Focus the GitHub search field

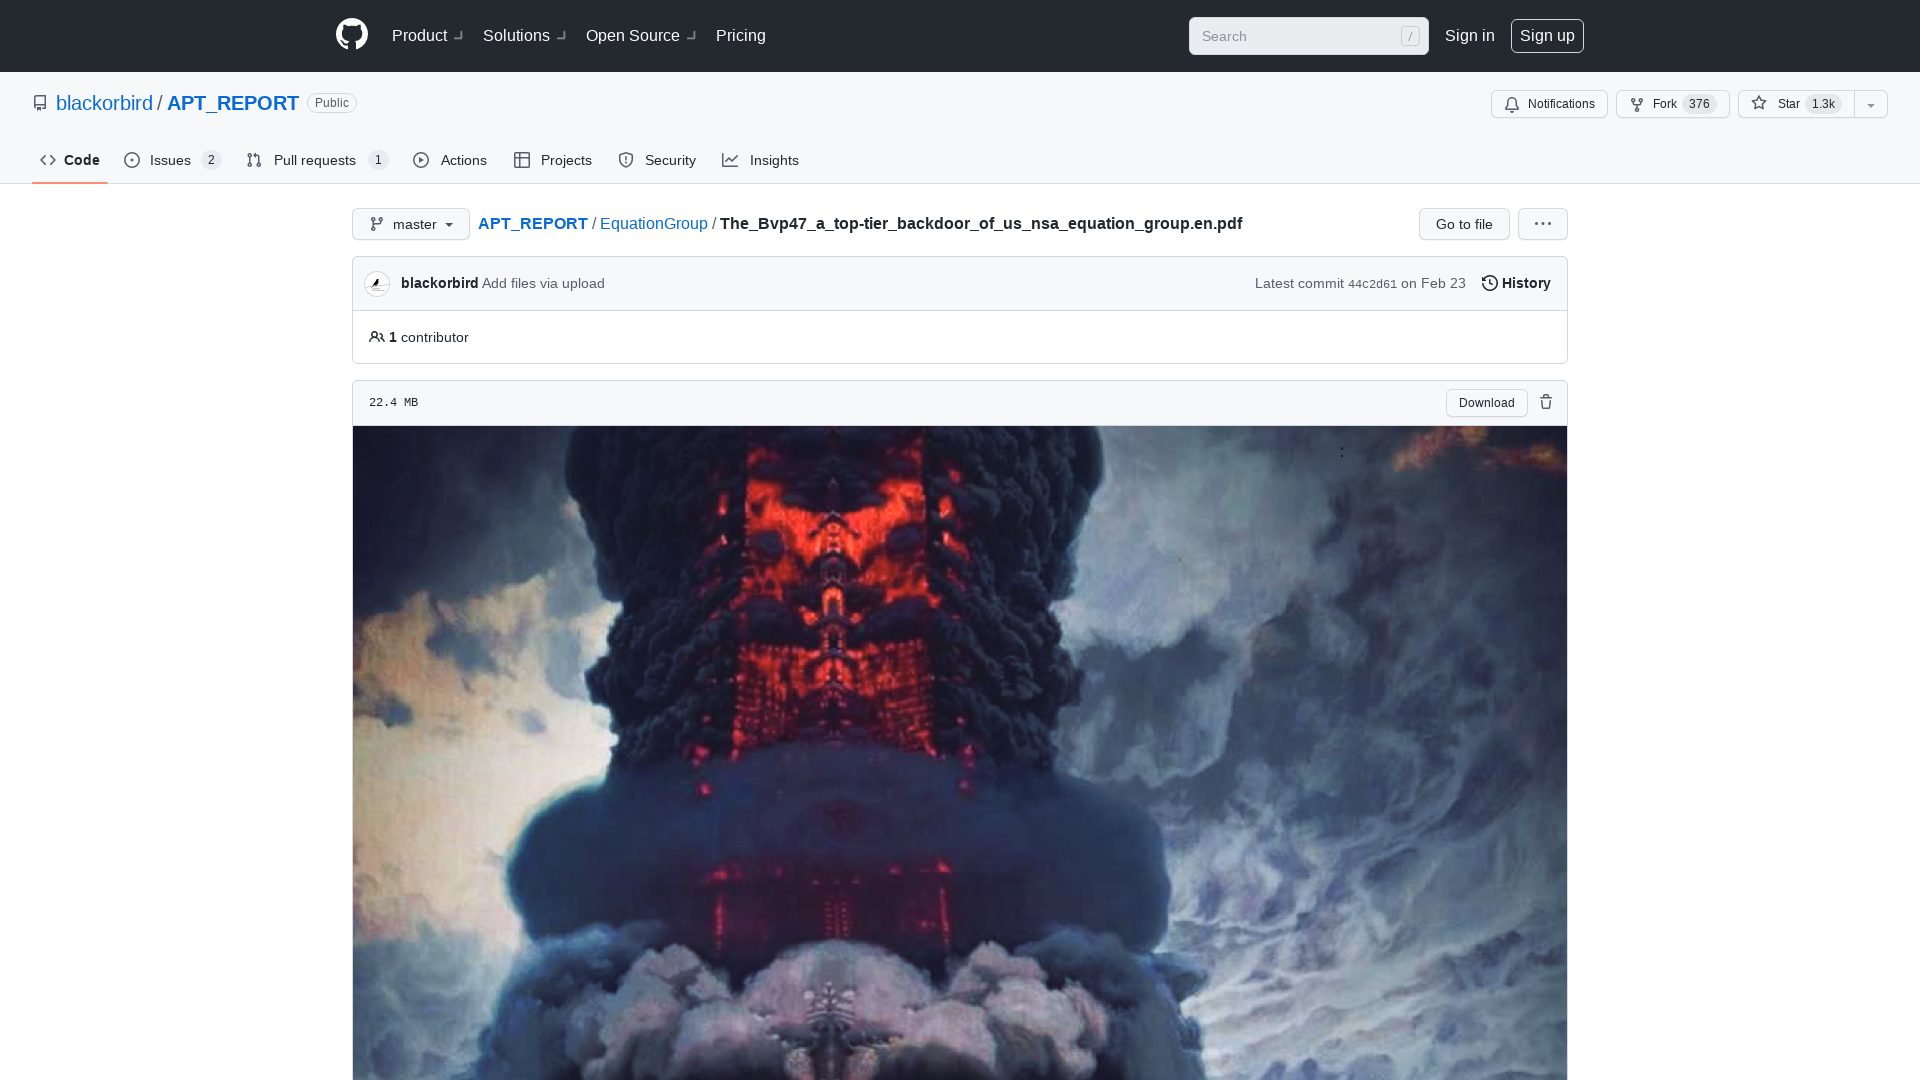coord(1309,36)
